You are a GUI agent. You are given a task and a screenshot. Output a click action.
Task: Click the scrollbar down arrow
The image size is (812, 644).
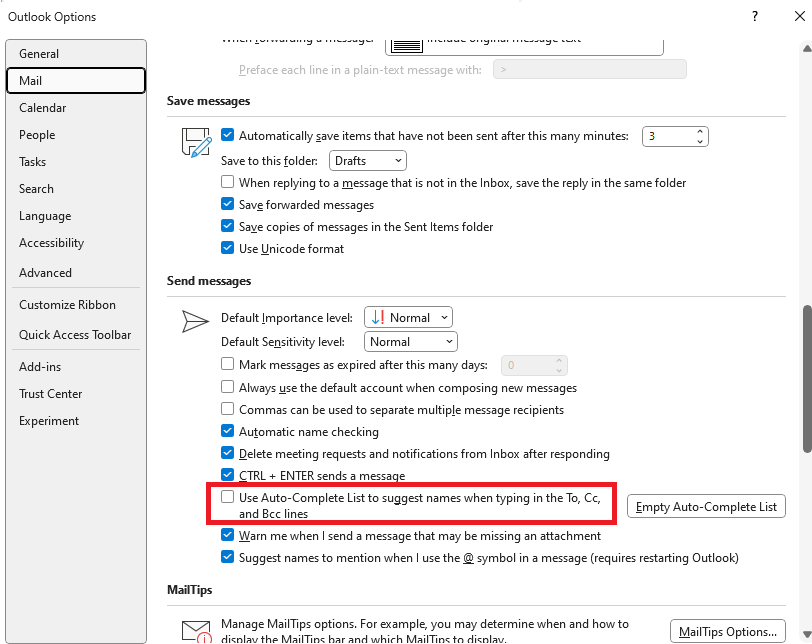coord(807,634)
